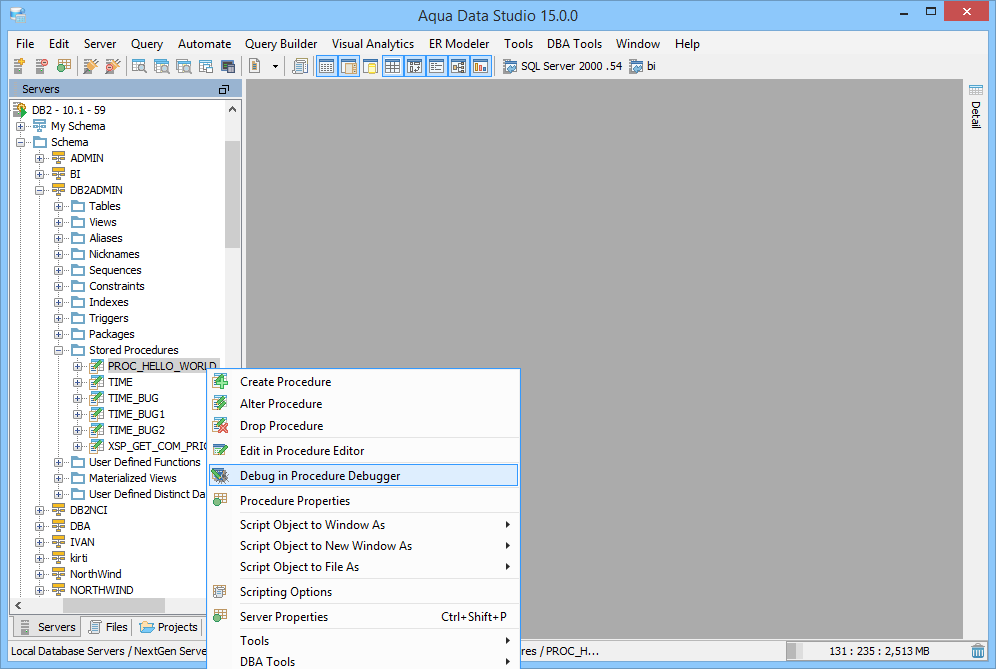Image resolution: width=996 pixels, height=669 pixels.
Task: Select Edit in Procedure Editor
Action: [x=364, y=451]
